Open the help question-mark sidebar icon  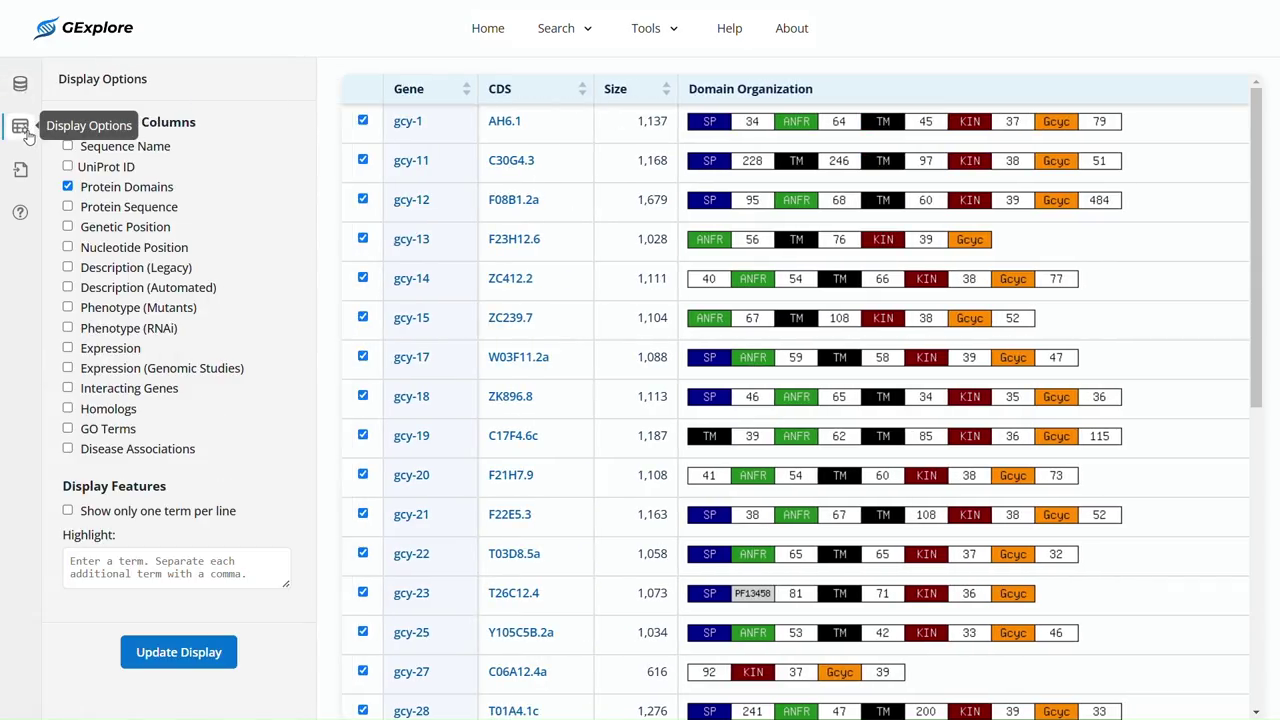pyautogui.click(x=20, y=212)
